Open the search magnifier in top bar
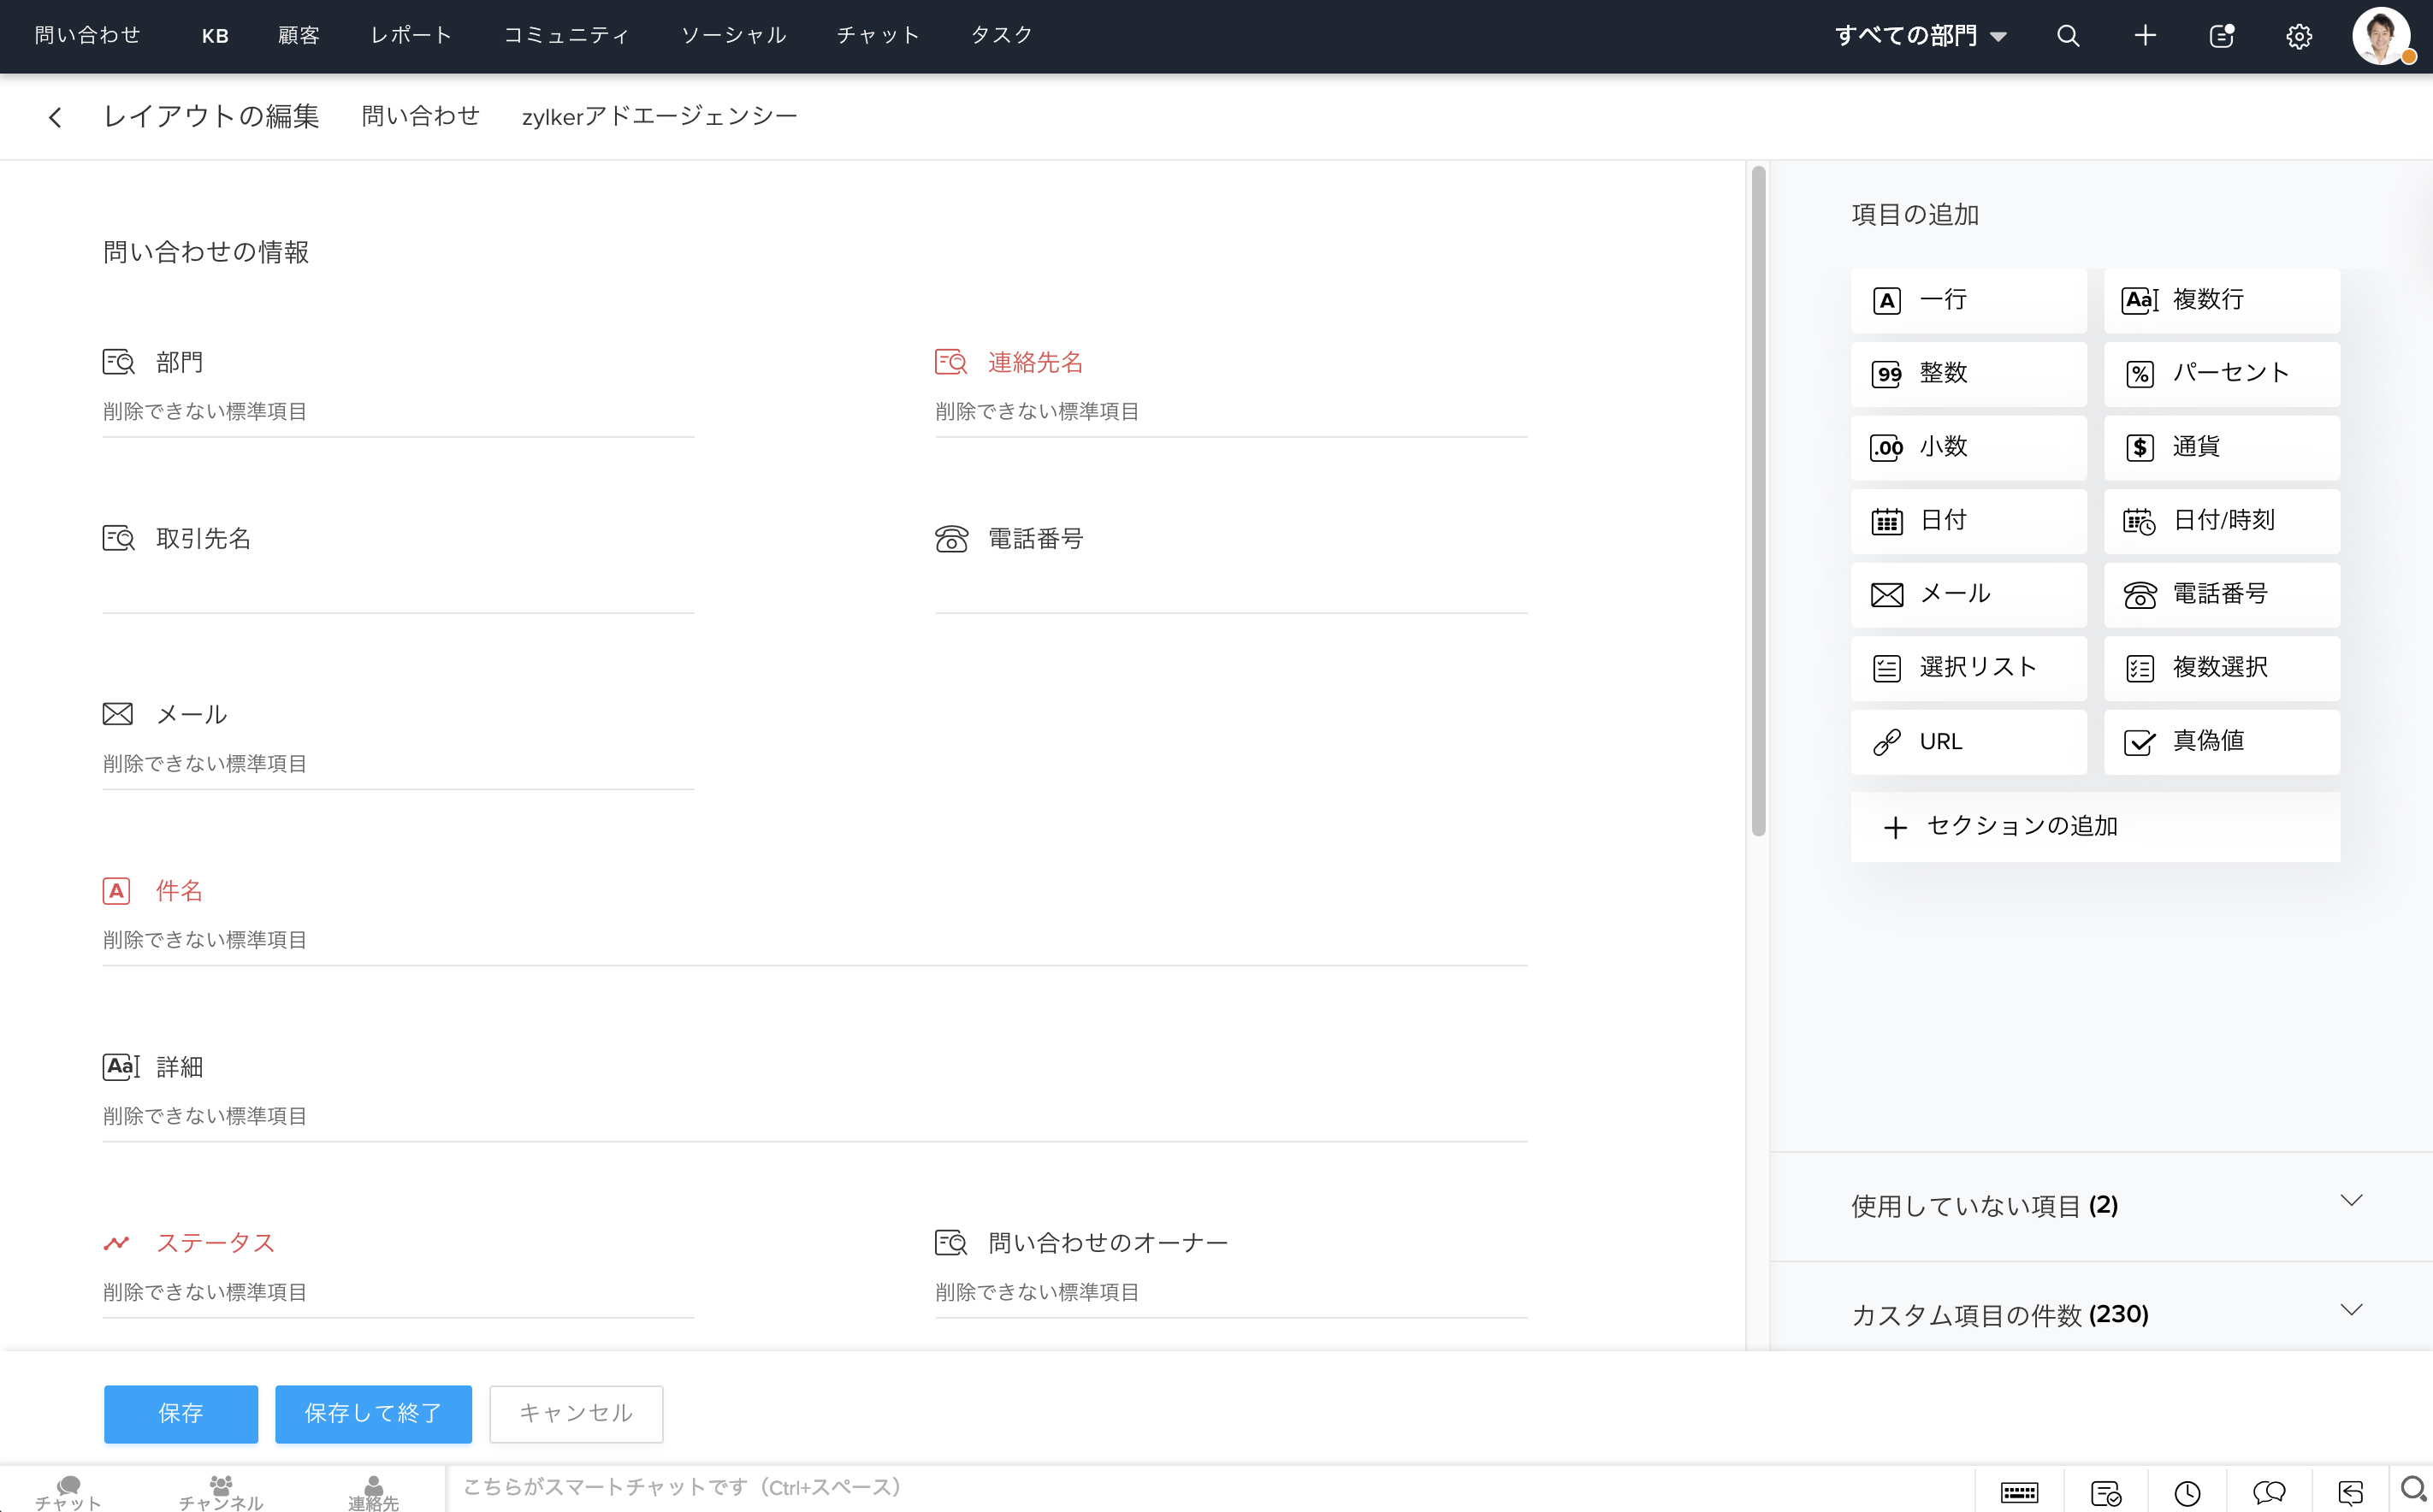Screen dimensions: 2433x1512 click(2068, 36)
